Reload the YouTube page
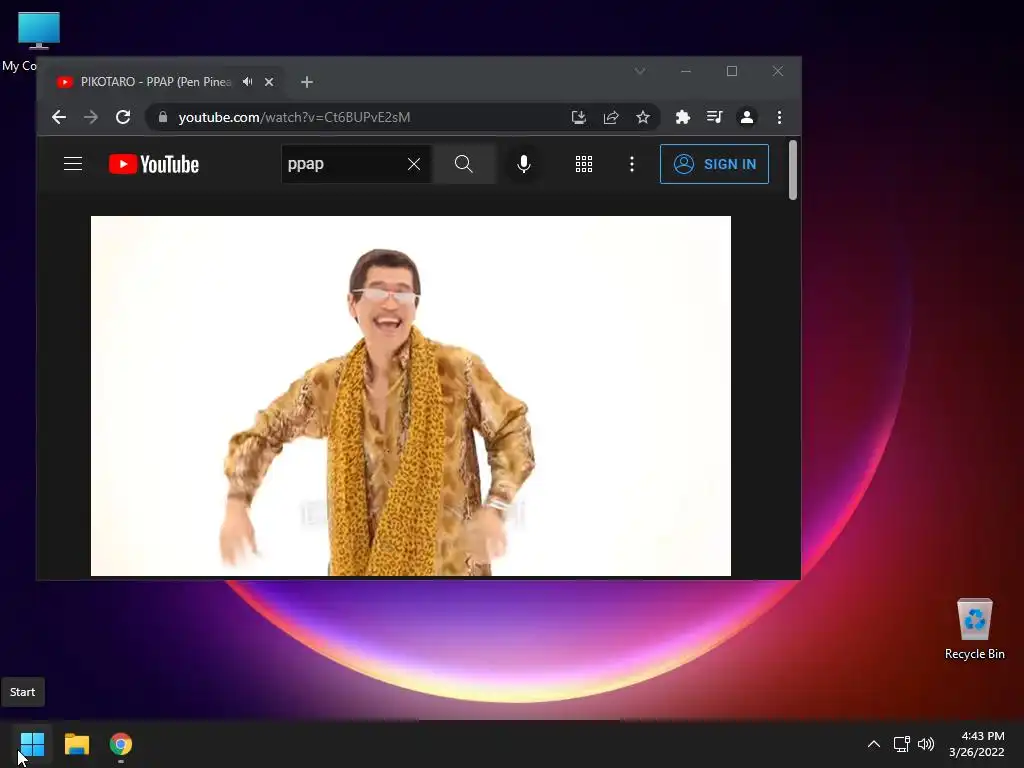The height and width of the screenshot is (768, 1024). coord(123,117)
